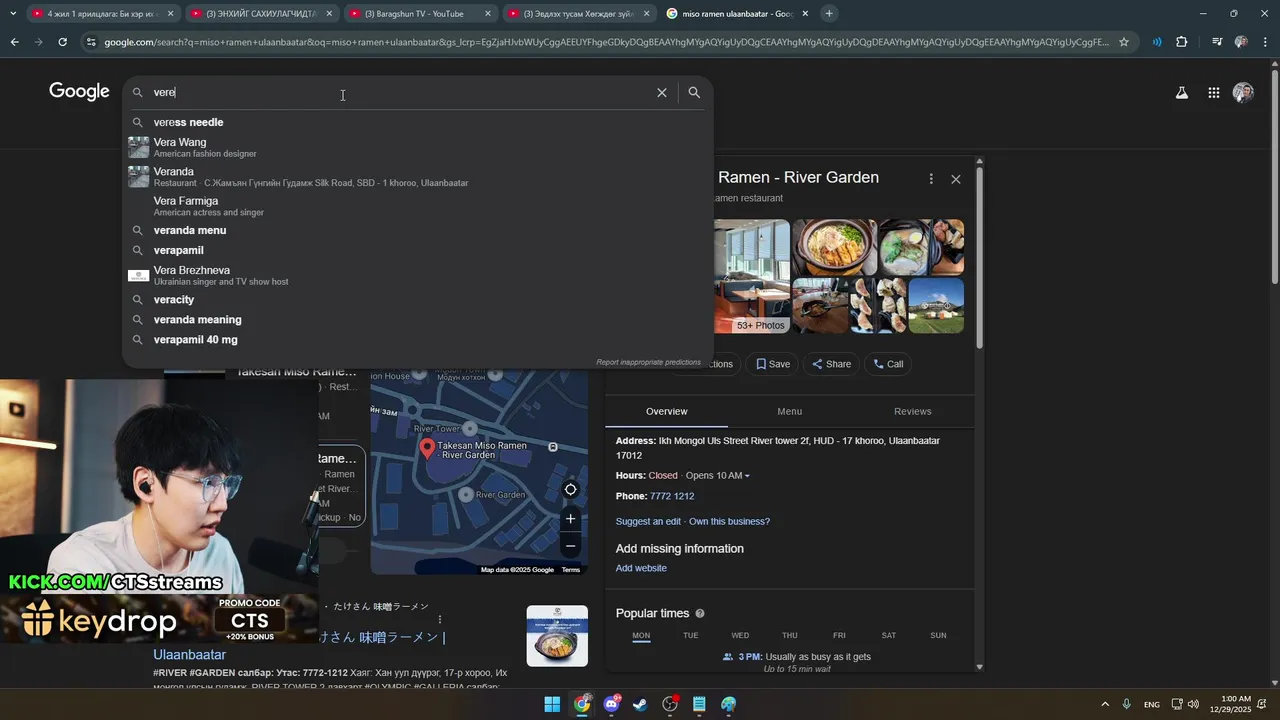Select the SUN popular times day

[938, 635]
